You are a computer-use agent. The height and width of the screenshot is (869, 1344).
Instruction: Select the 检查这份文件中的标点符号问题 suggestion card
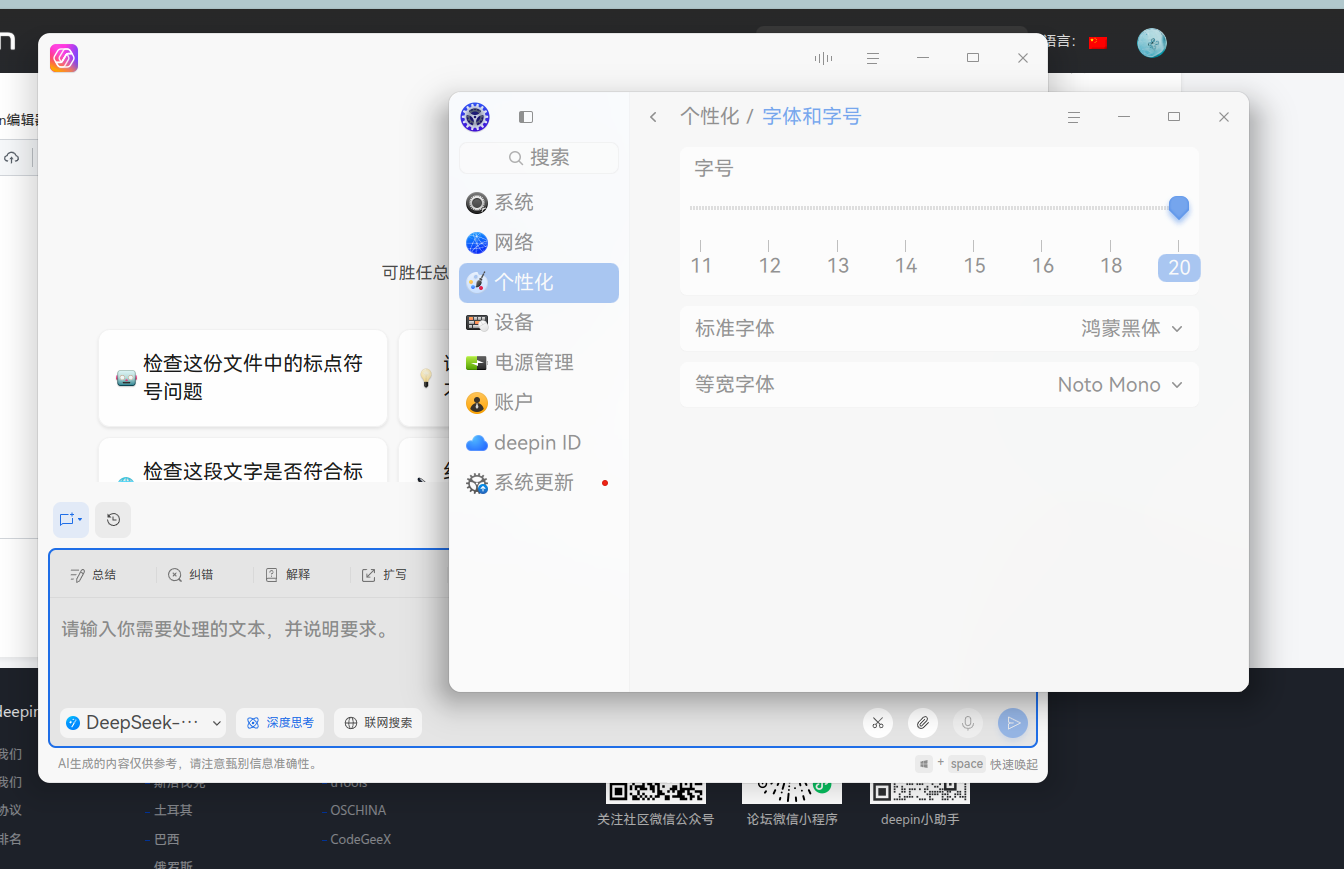coord(243,378)
